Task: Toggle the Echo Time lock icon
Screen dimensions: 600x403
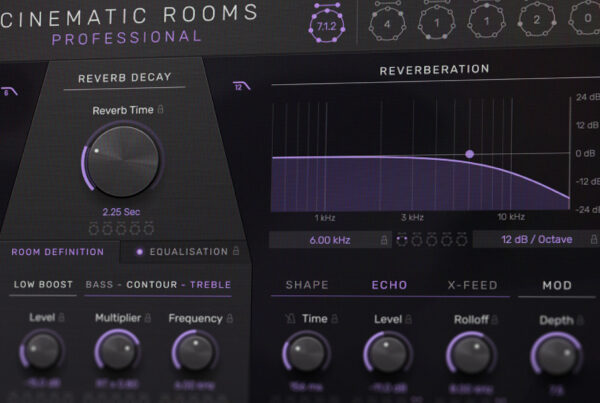Action: (334, 318)
